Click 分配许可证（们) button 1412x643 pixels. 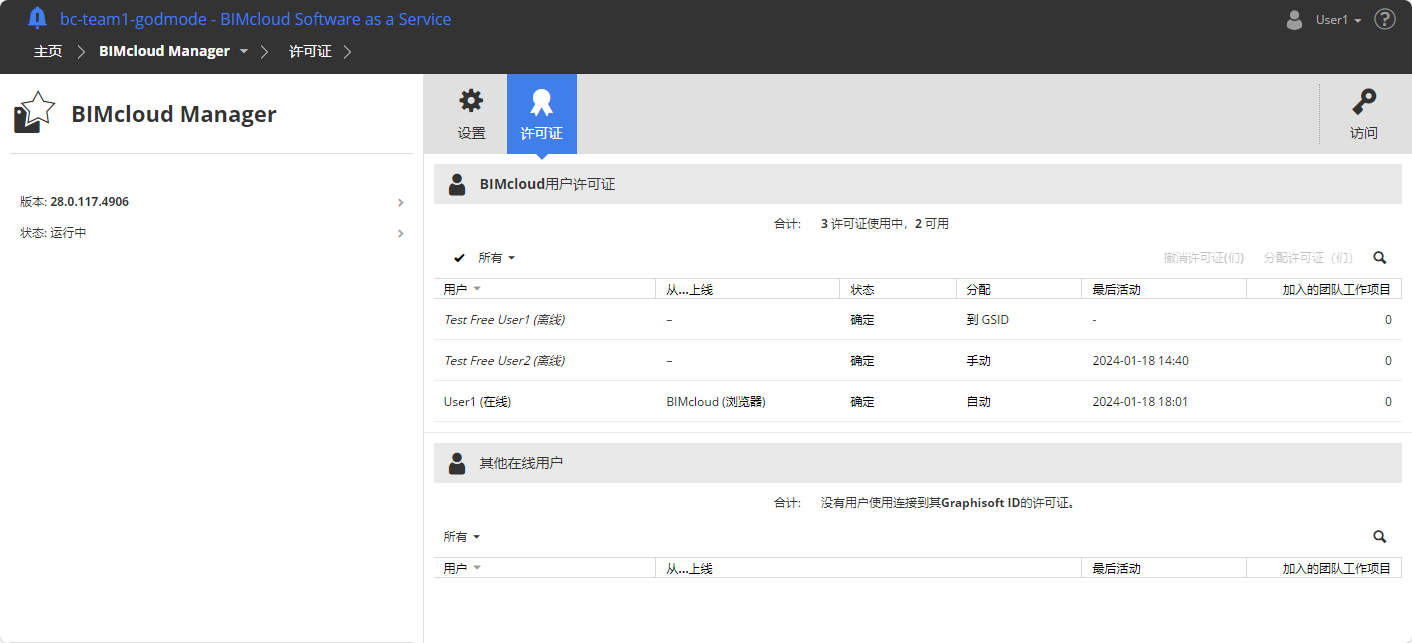(1308, 258)
